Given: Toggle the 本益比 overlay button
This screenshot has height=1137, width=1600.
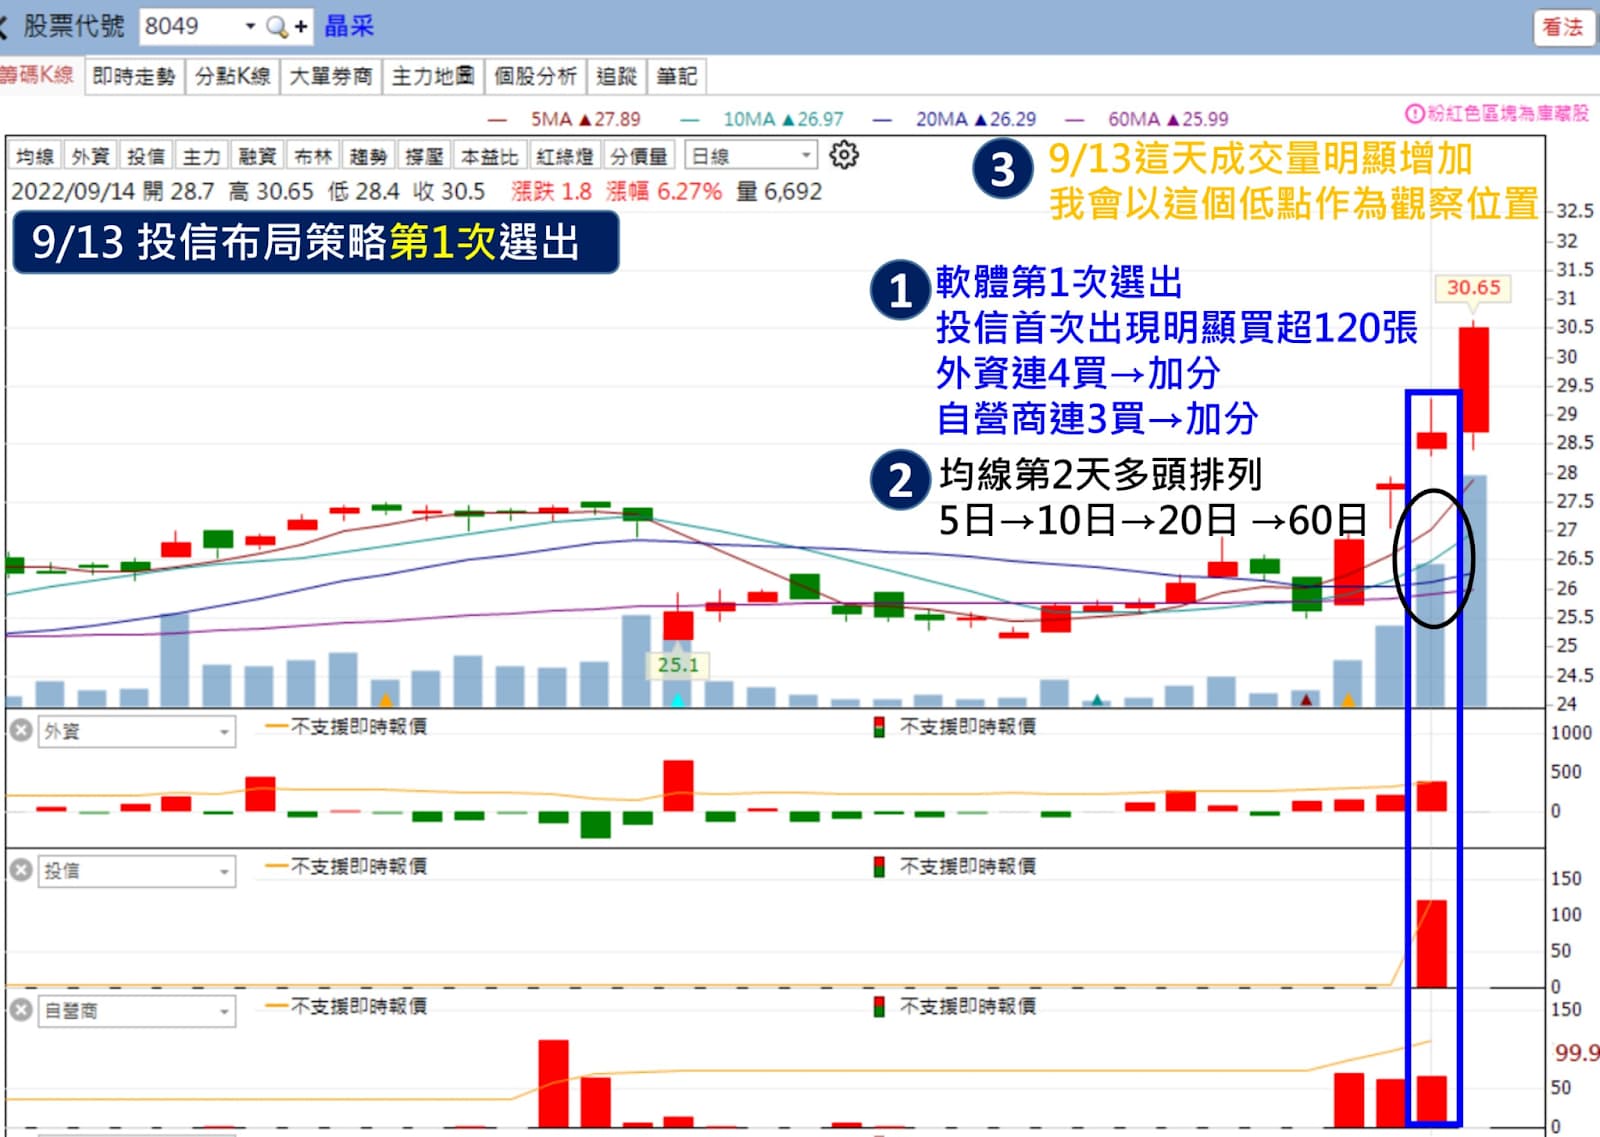Looking at the screenshot, I should click(x=489, y=156).
